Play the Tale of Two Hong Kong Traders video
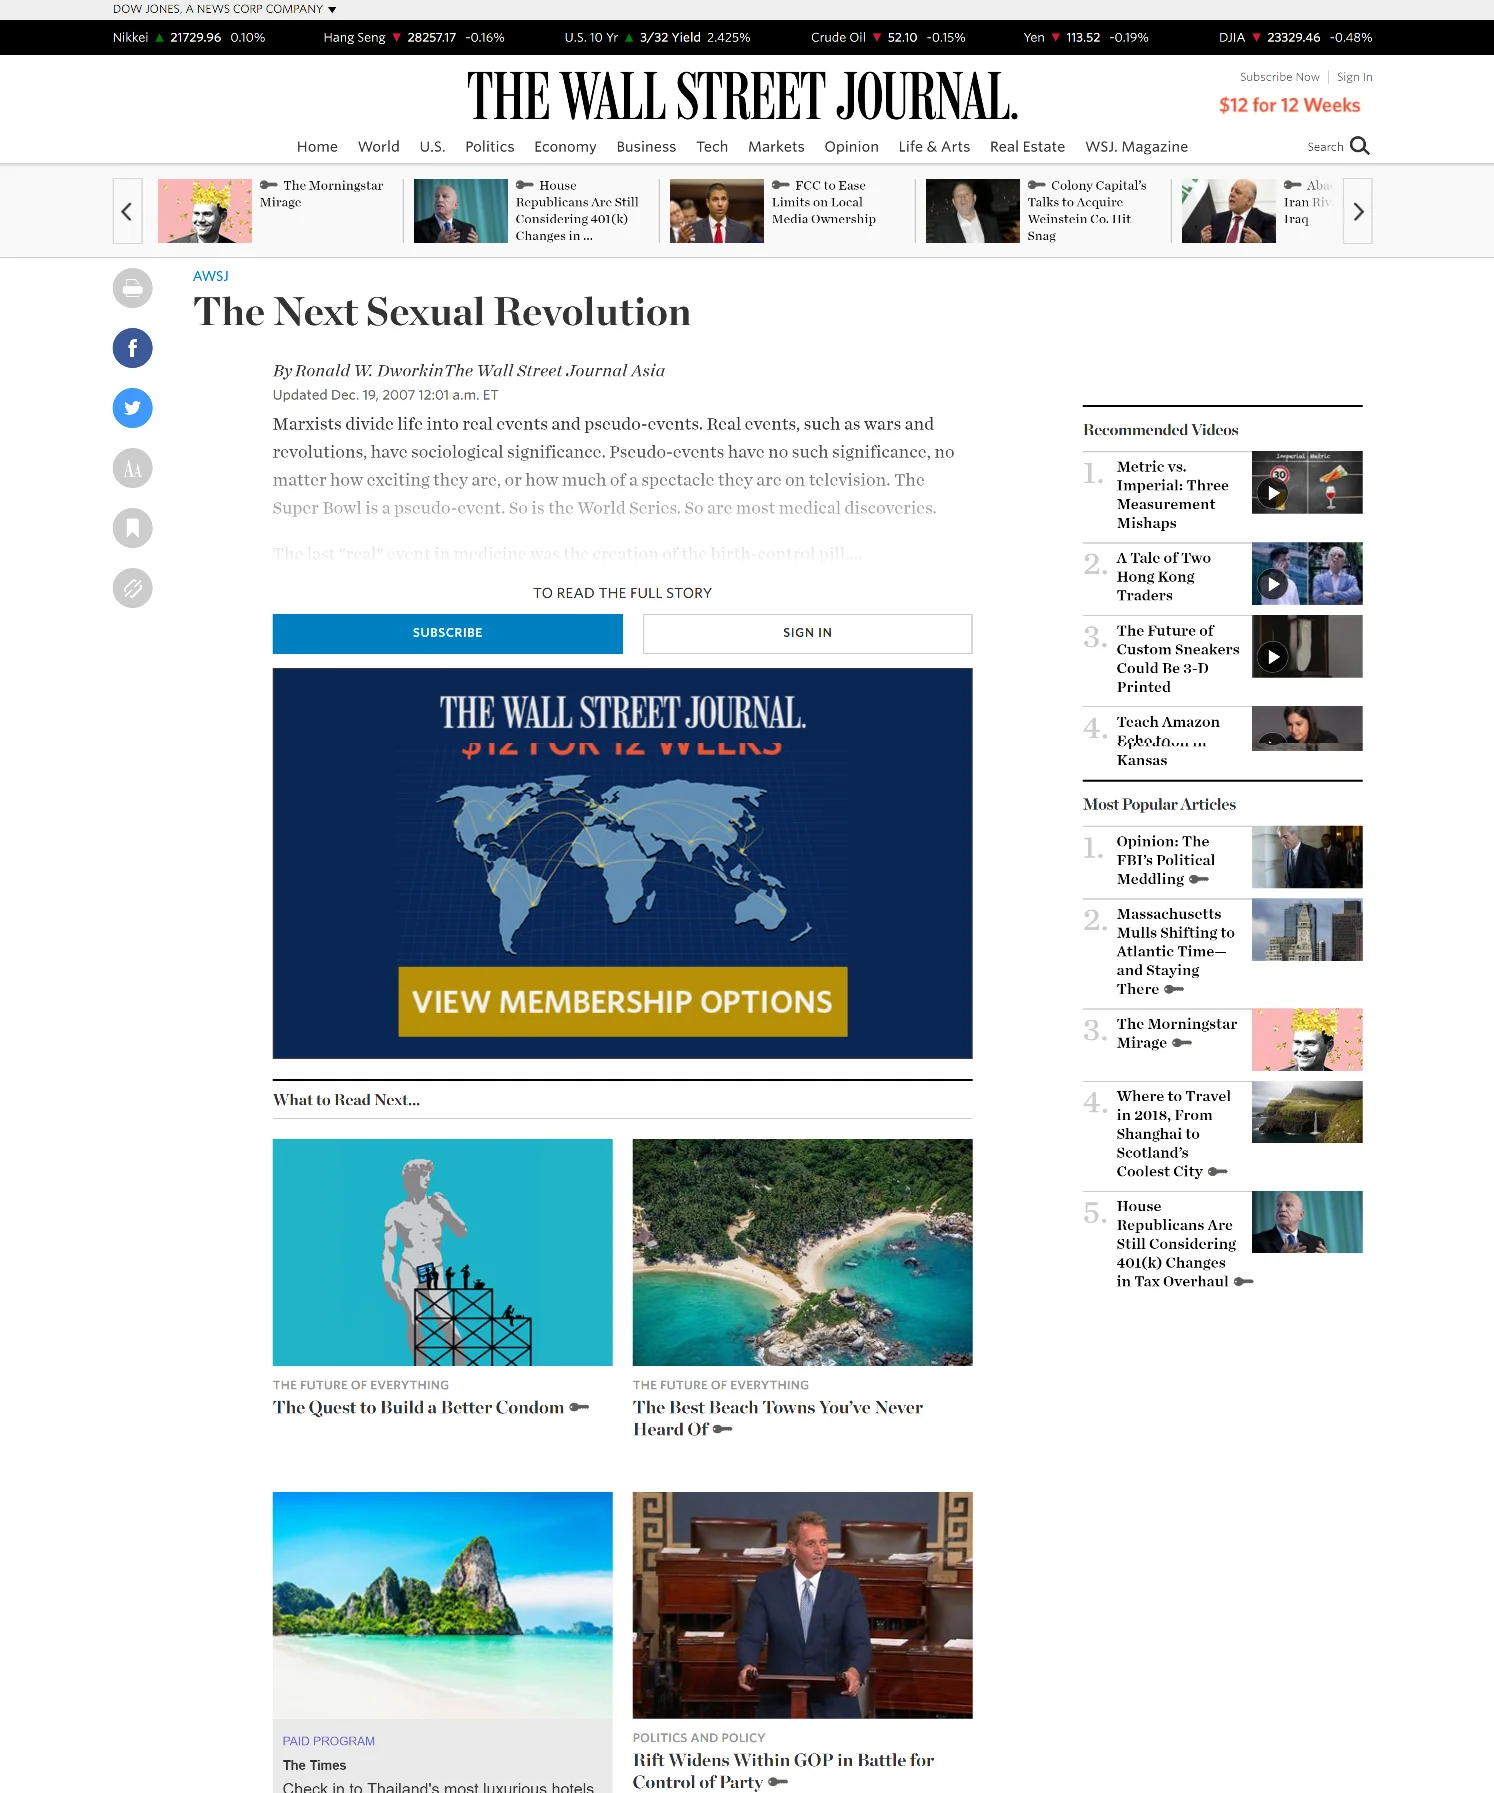 1272,584
